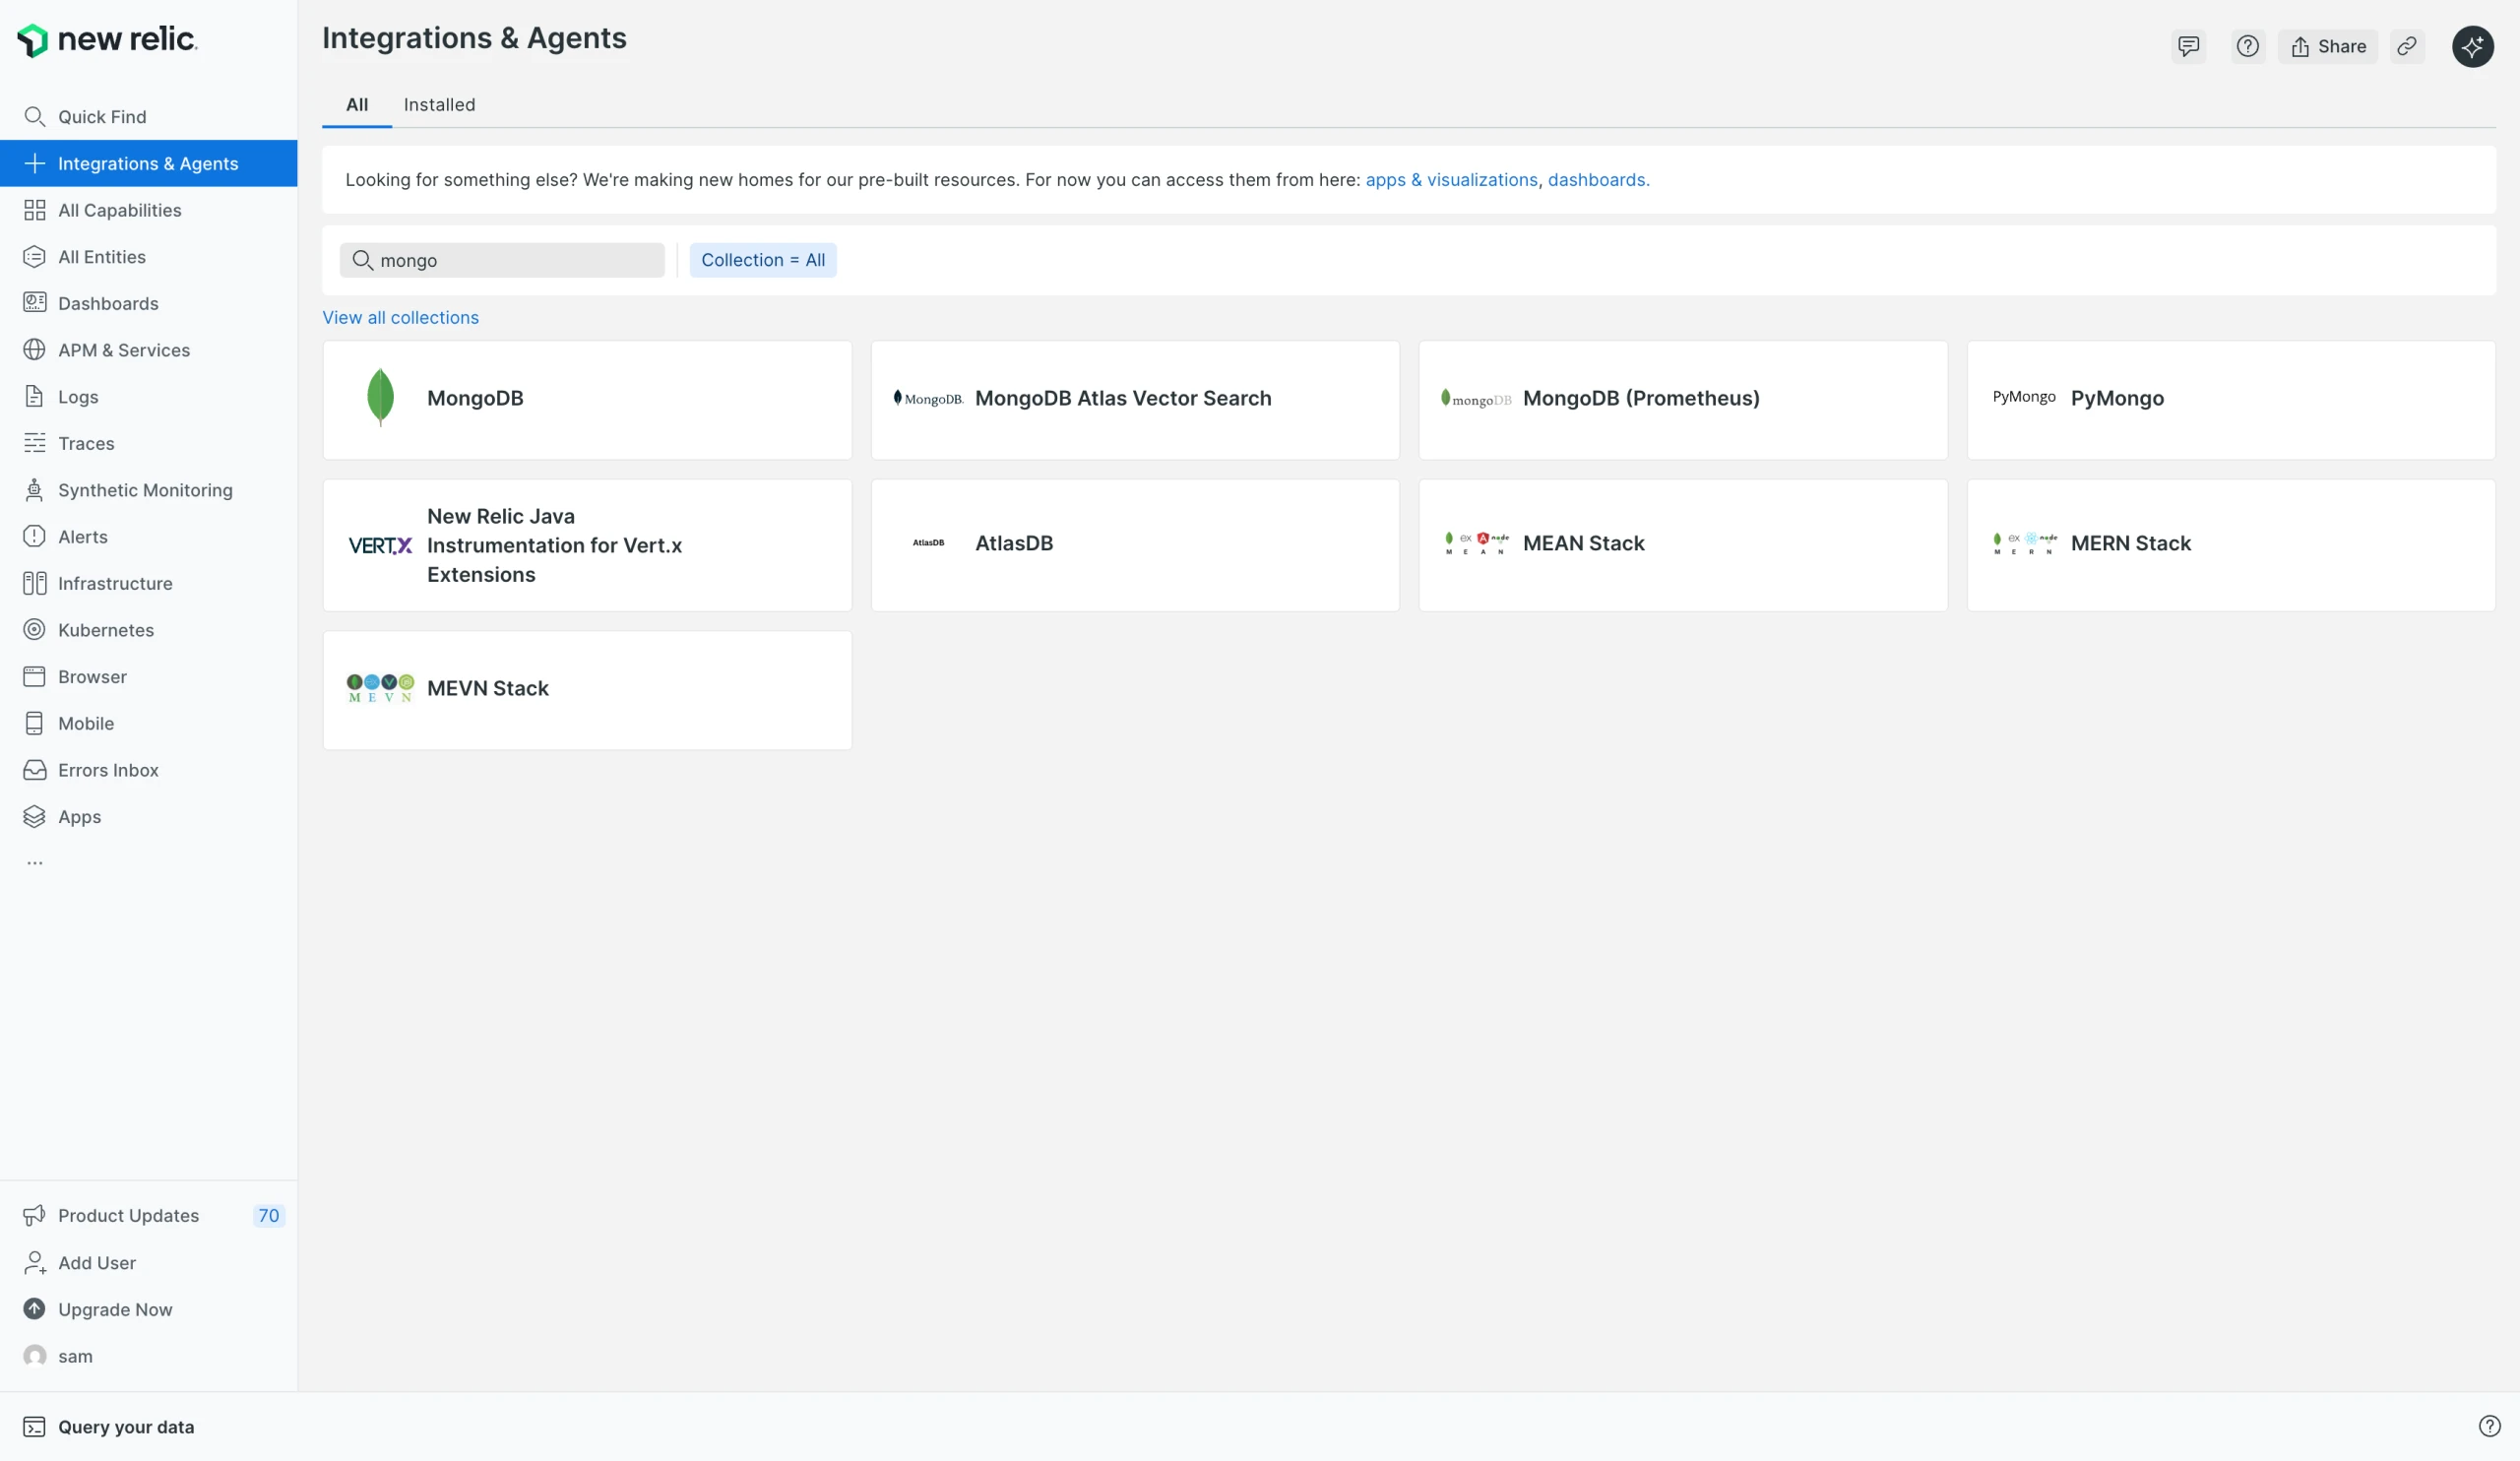This screenshot has width=2520, height=1461.
Task: Copy permalink with link icon
Action: tap(2407, 46)
